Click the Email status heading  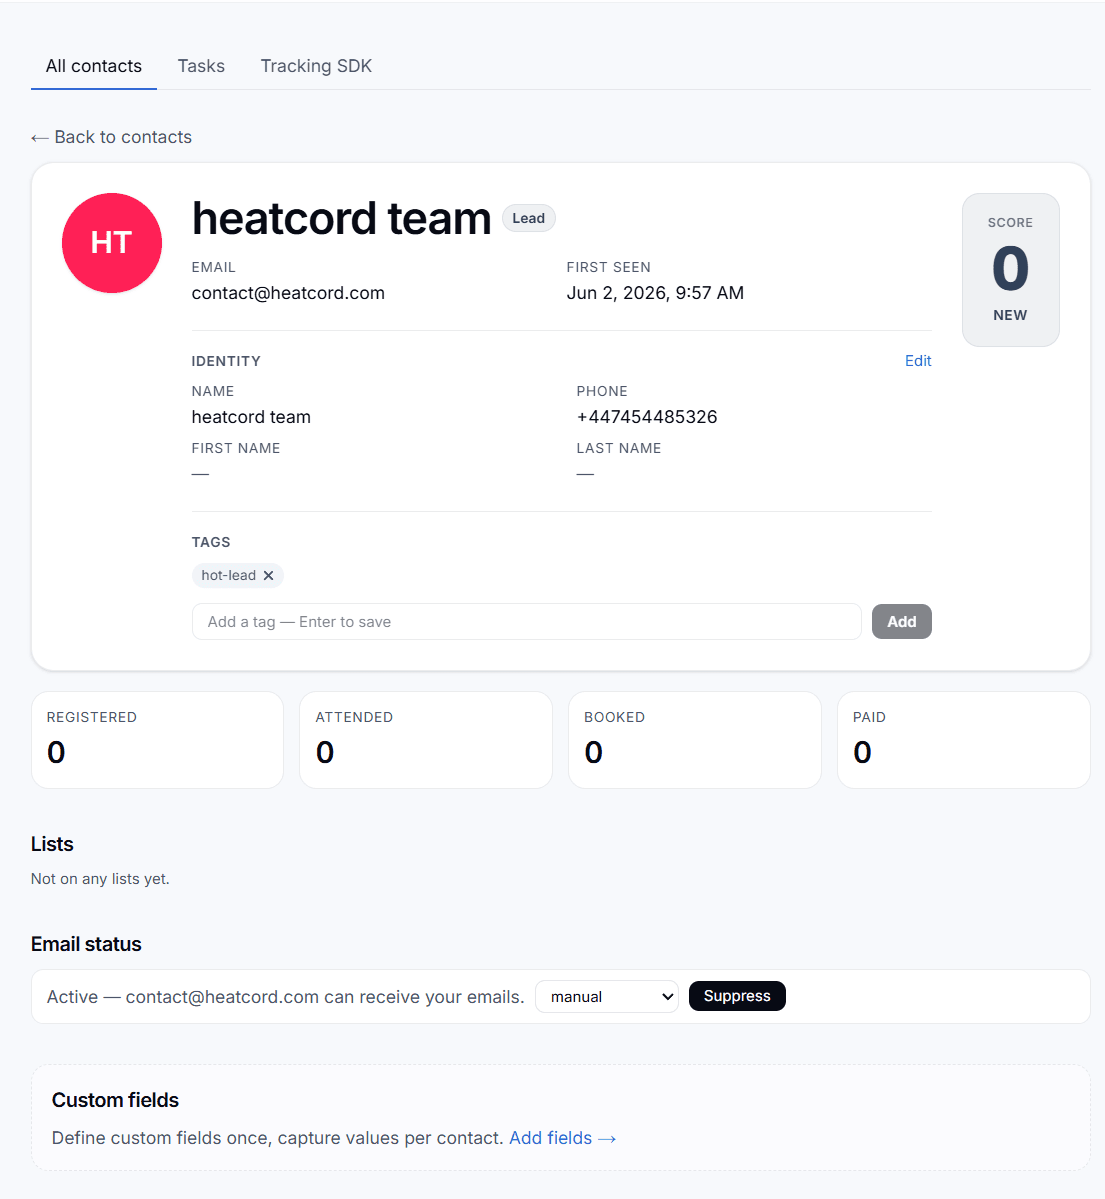pos(86,944)
